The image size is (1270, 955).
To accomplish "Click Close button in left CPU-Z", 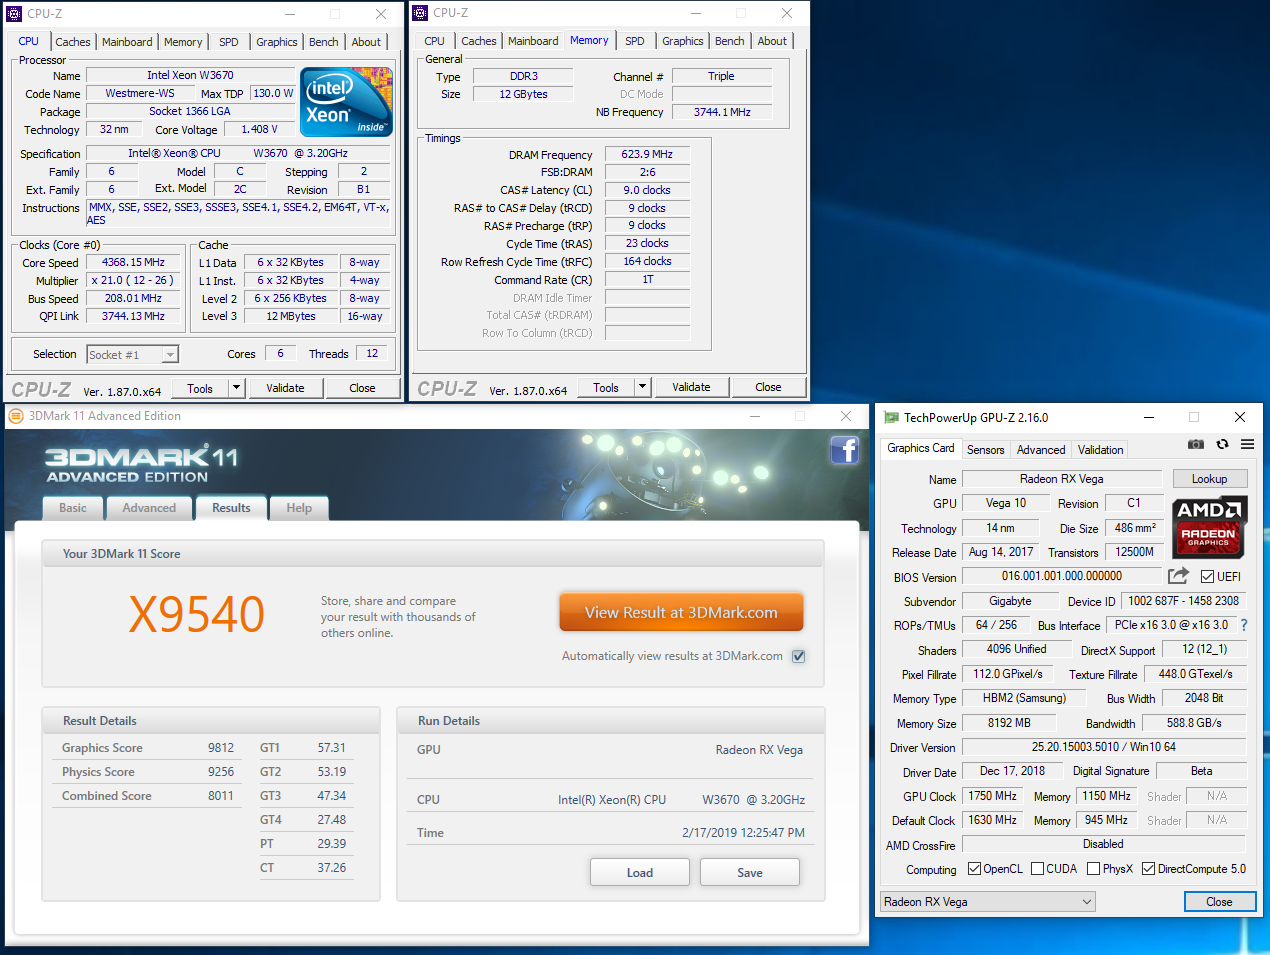I will point(362,388).
